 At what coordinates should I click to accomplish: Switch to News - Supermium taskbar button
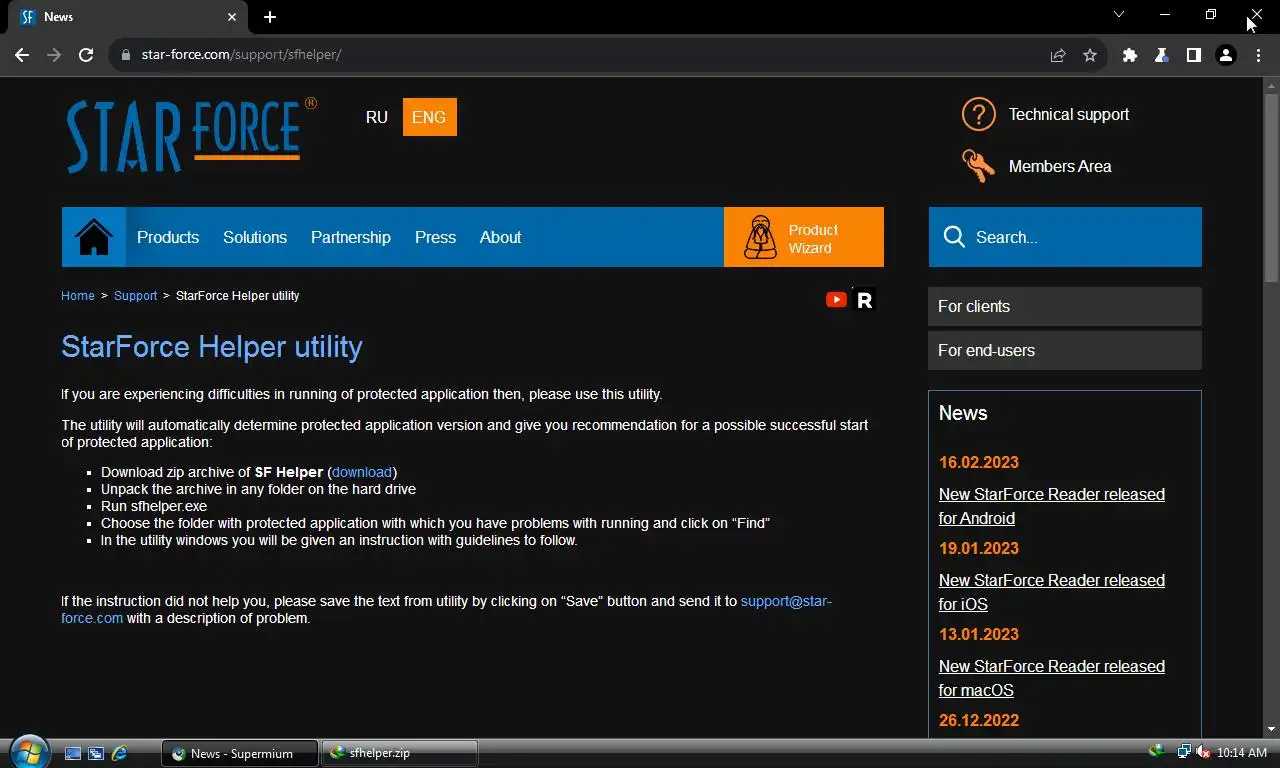(x=240, y=753)
